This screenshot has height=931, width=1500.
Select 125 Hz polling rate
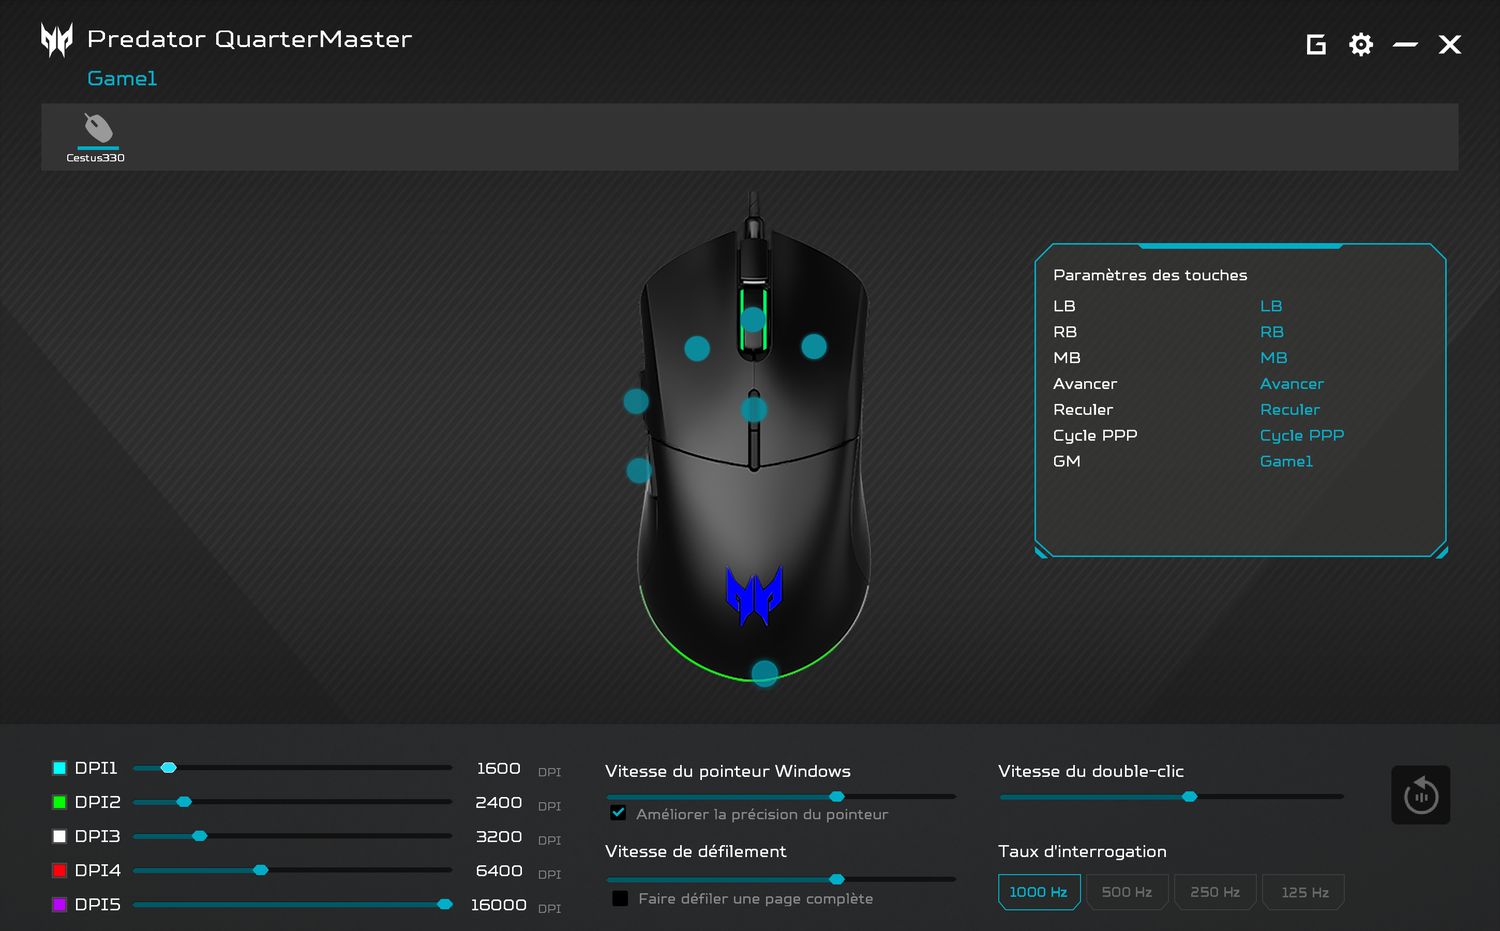[x=1304, y=892]
